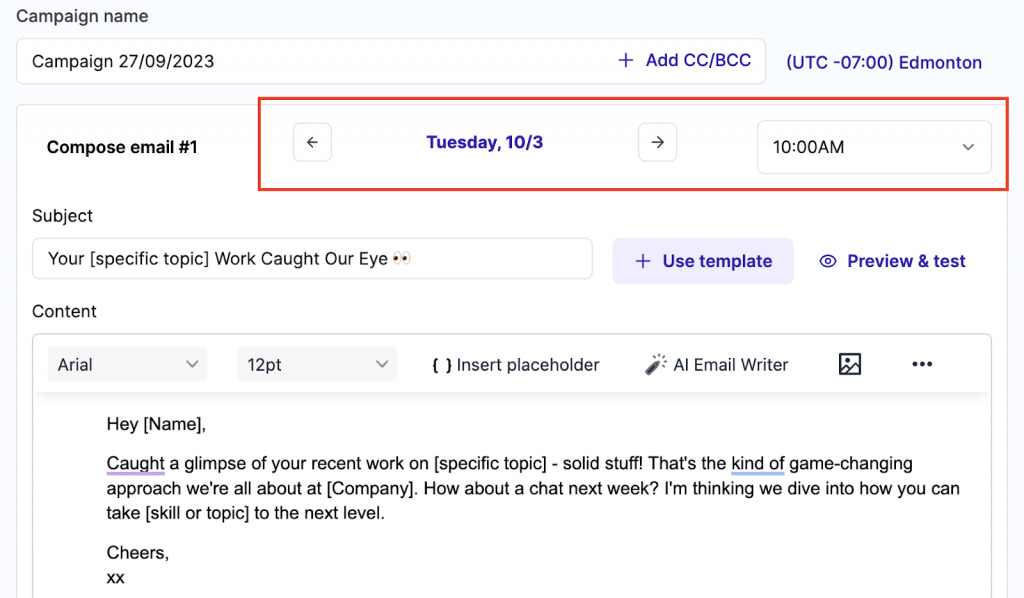Click the next day right arrow
Image resolution: width=1024 pixels, height=598 pixels.
tap(657, 142)
